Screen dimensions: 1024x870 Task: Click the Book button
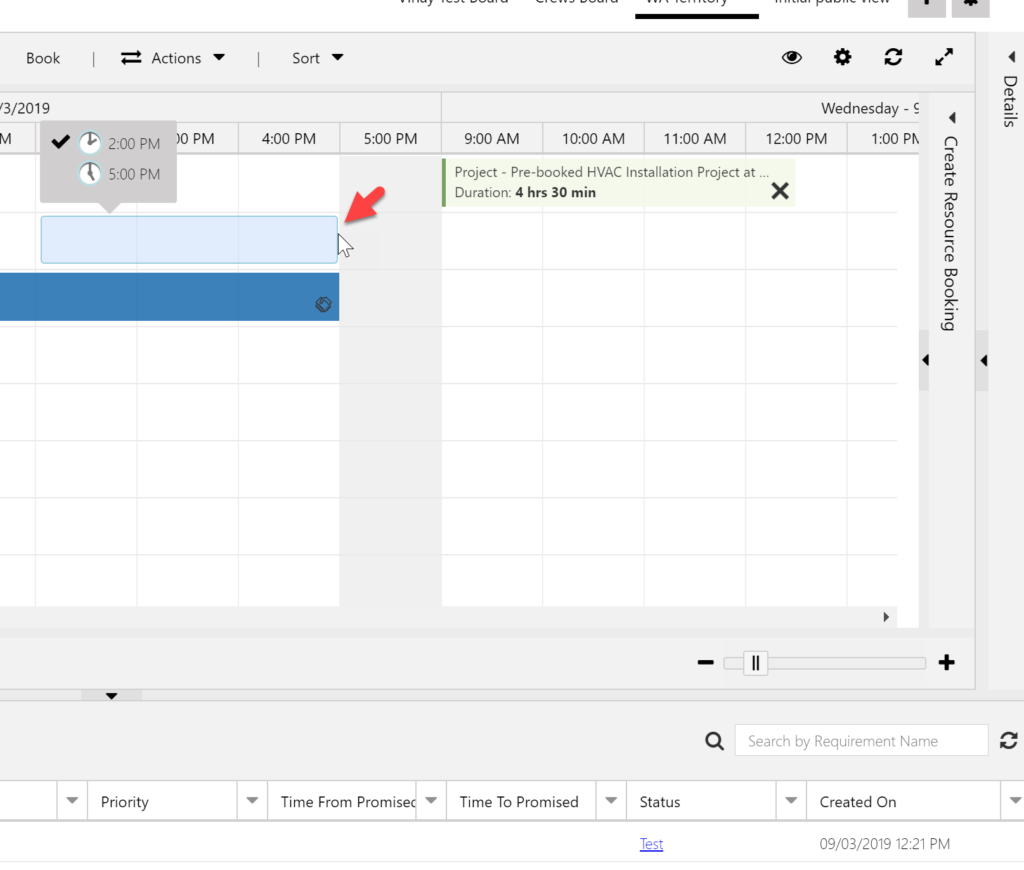click(x=42, y=57)
